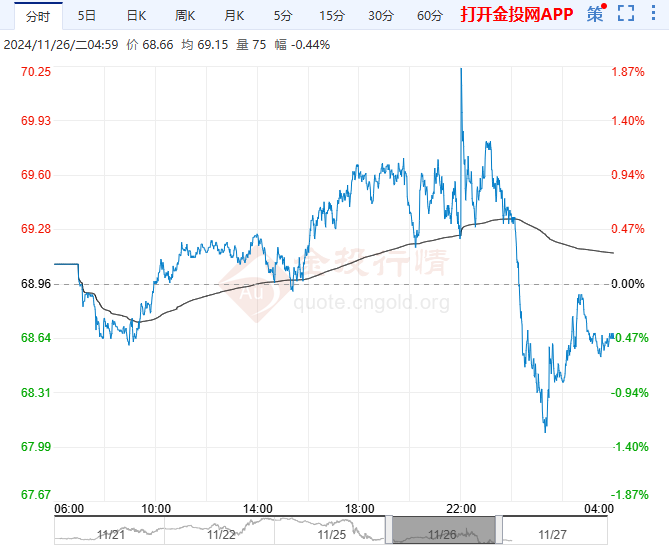This screenshot has height=546, width=670.
Task: Select the 分时 time-sharing tab
Action: click(37, 15)
